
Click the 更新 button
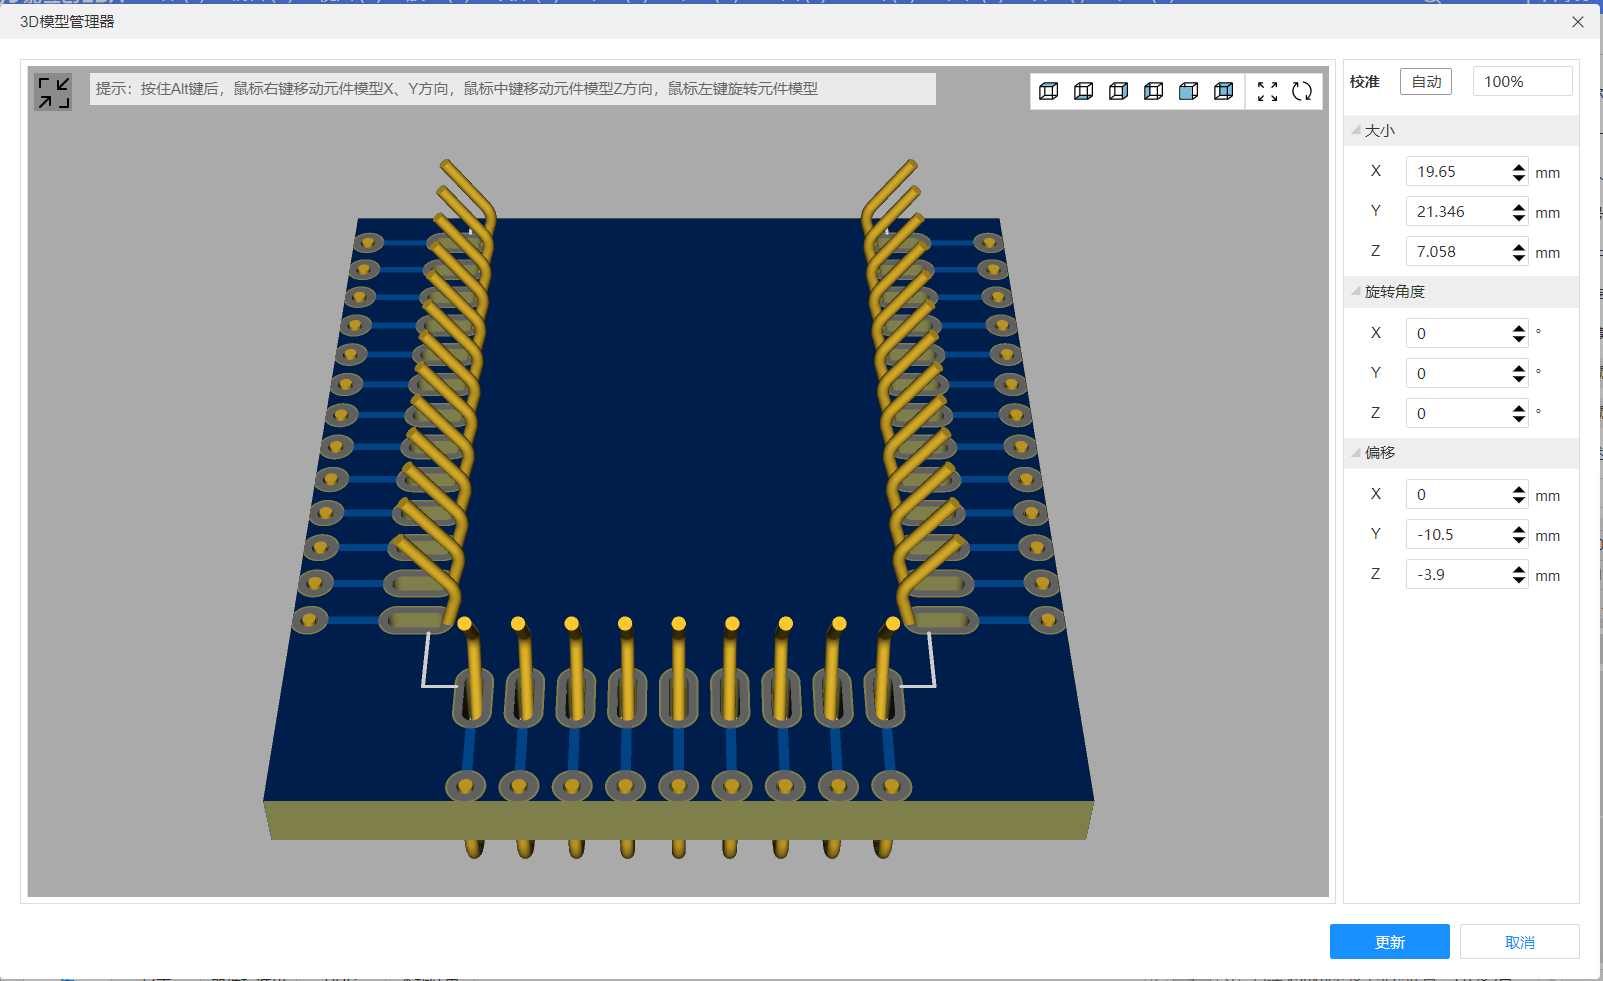[x=1389, y=942]
